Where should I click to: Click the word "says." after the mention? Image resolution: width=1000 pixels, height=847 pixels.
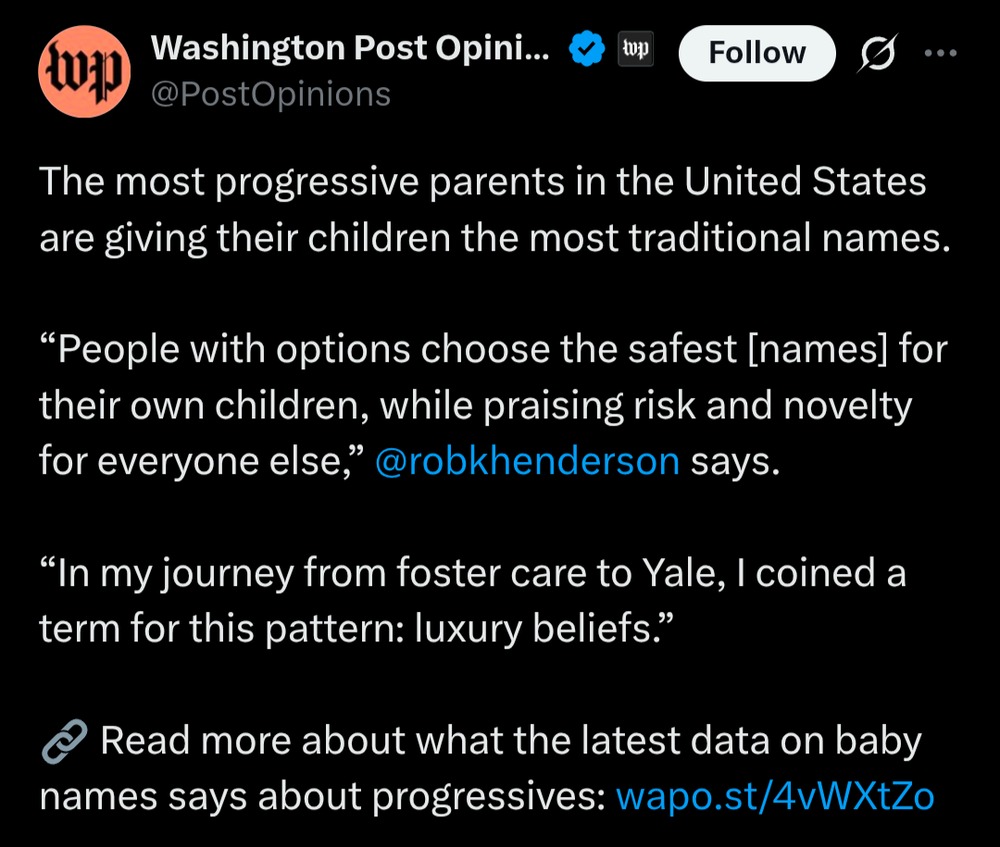[x=735, y=462]
